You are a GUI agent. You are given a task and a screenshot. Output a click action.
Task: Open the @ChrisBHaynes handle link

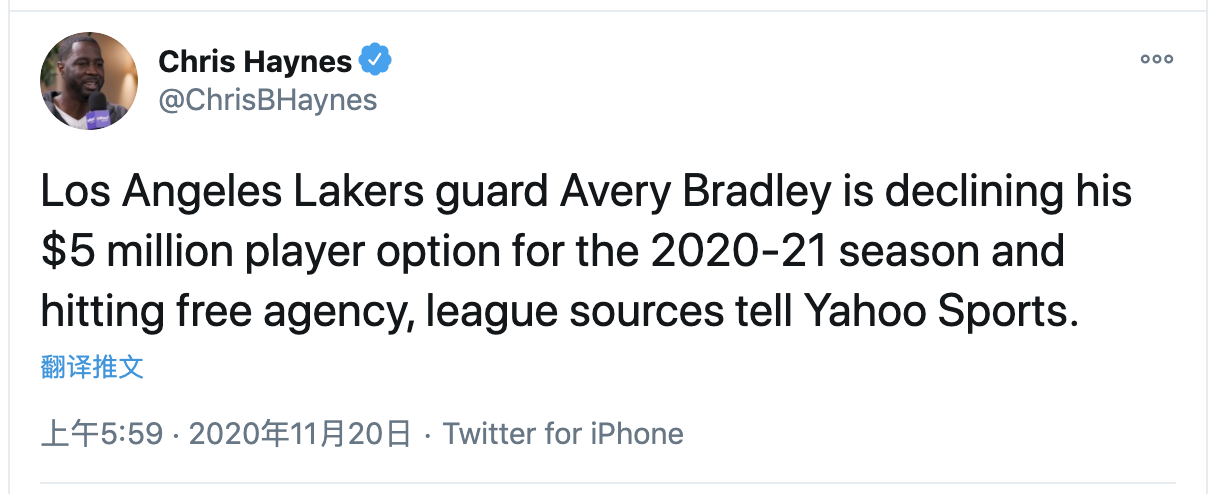[268, 100]
